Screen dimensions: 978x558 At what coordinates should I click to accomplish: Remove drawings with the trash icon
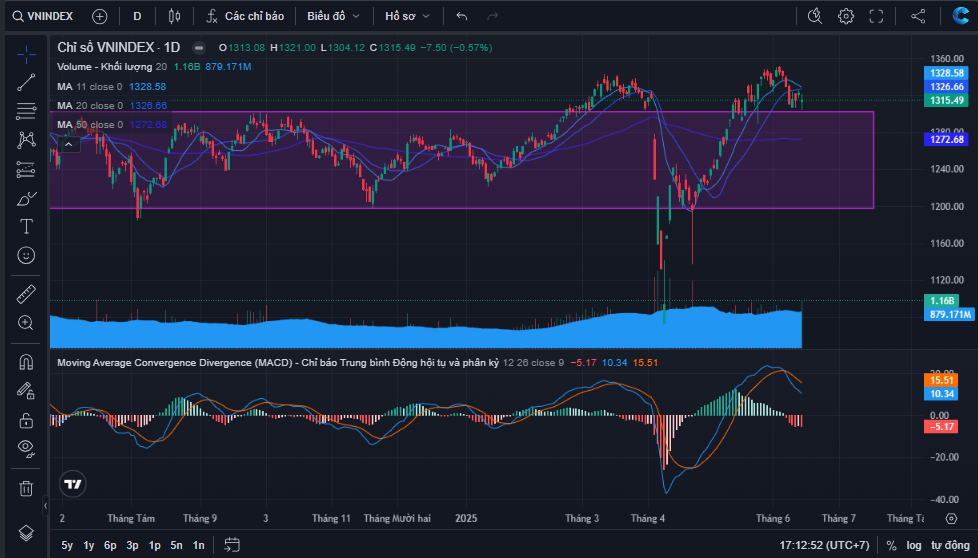coord(26,488)
